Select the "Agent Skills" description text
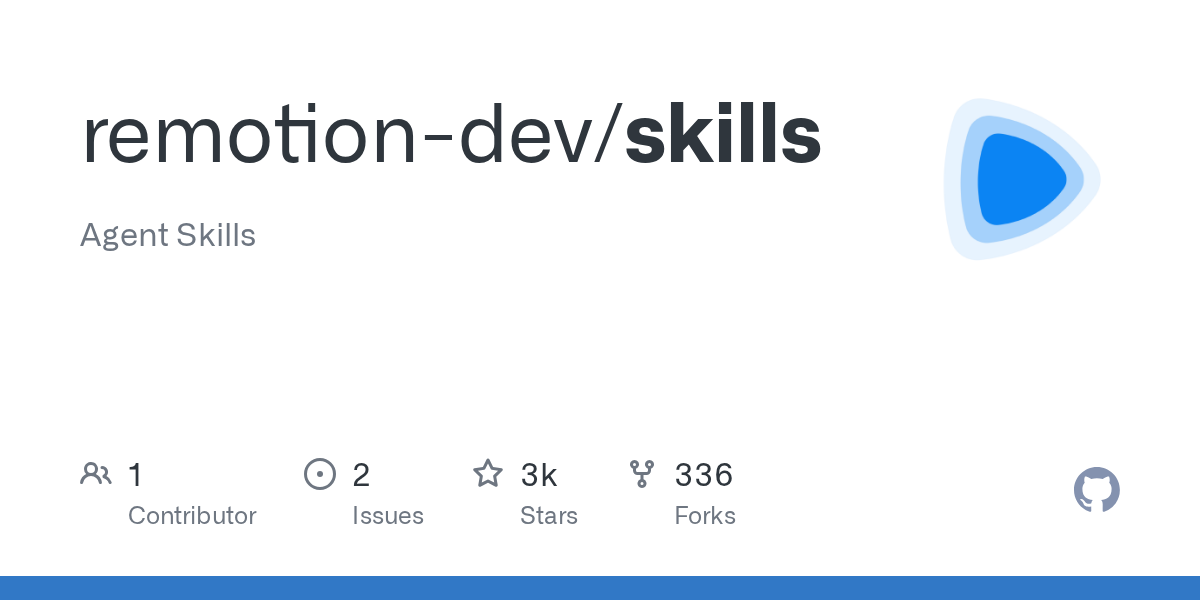Screen dimensions: 1200x600 [x=168, y=236]
